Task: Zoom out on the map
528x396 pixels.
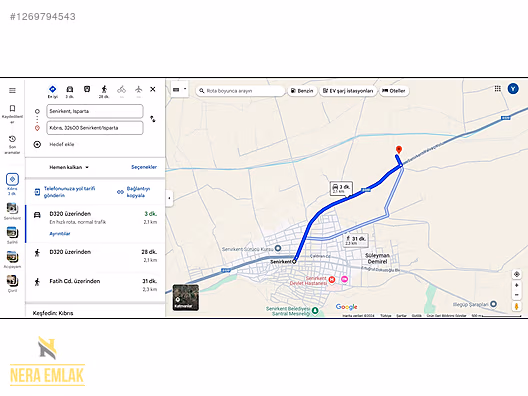Action: pos(517,295)
